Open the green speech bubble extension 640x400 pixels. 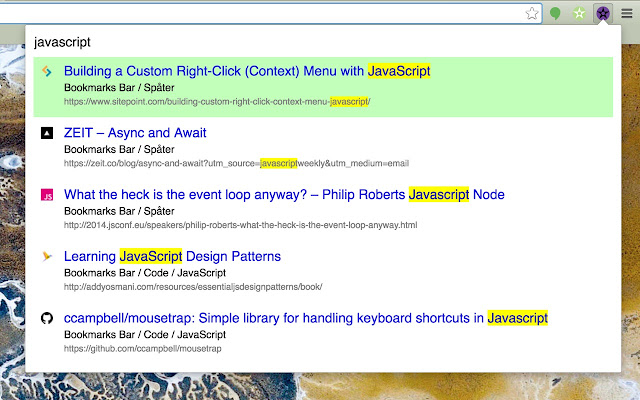555,13
